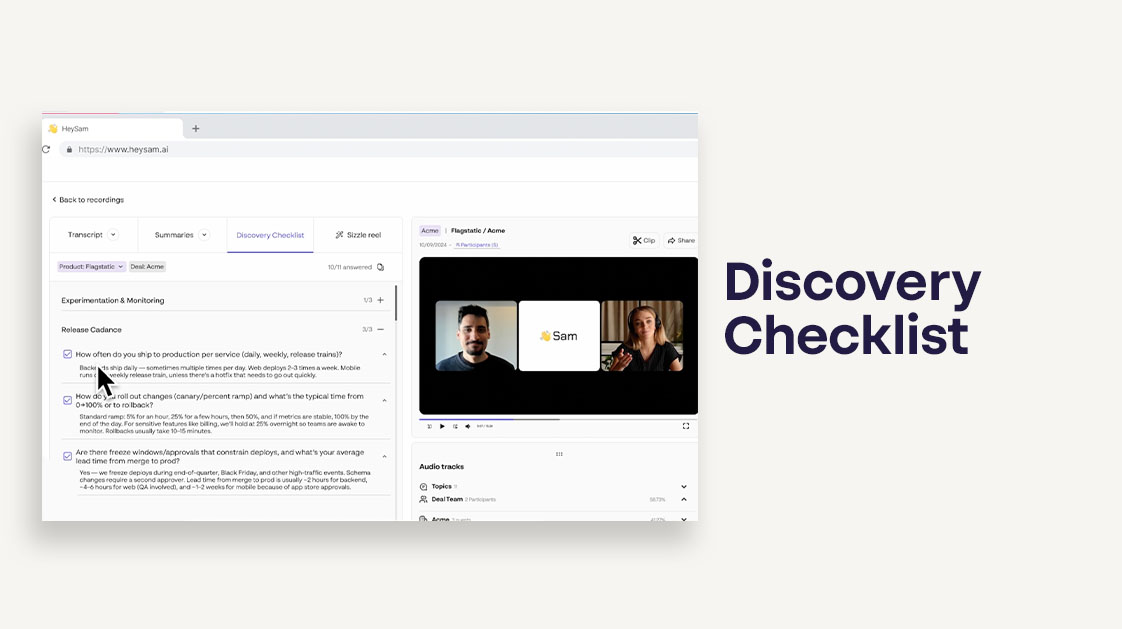Click the Clip scissors button

point(644,240)
